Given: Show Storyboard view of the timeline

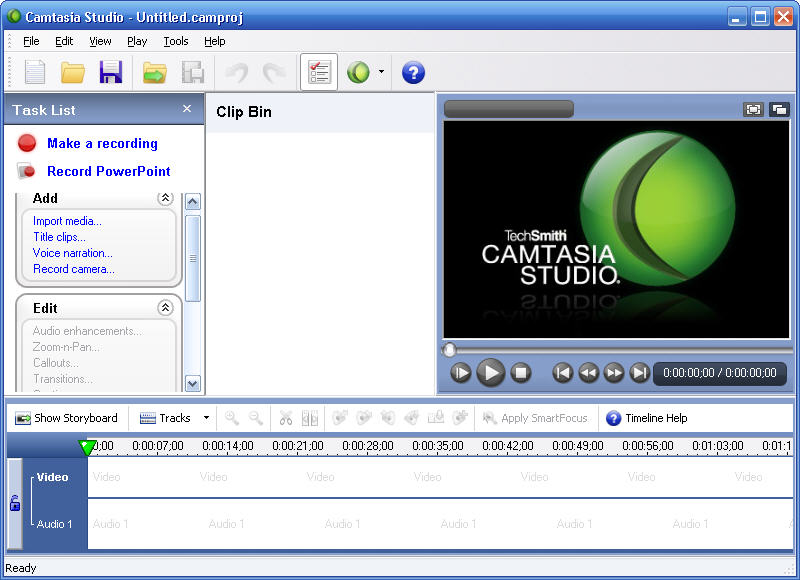Looking at the screenshot, I should coord(67,418).
